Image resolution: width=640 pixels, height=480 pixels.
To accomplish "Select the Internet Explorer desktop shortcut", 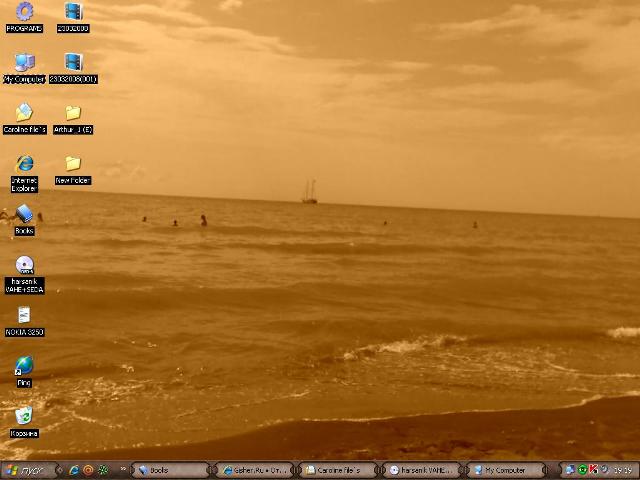I will pyautogui.click(x=24, y=165).
